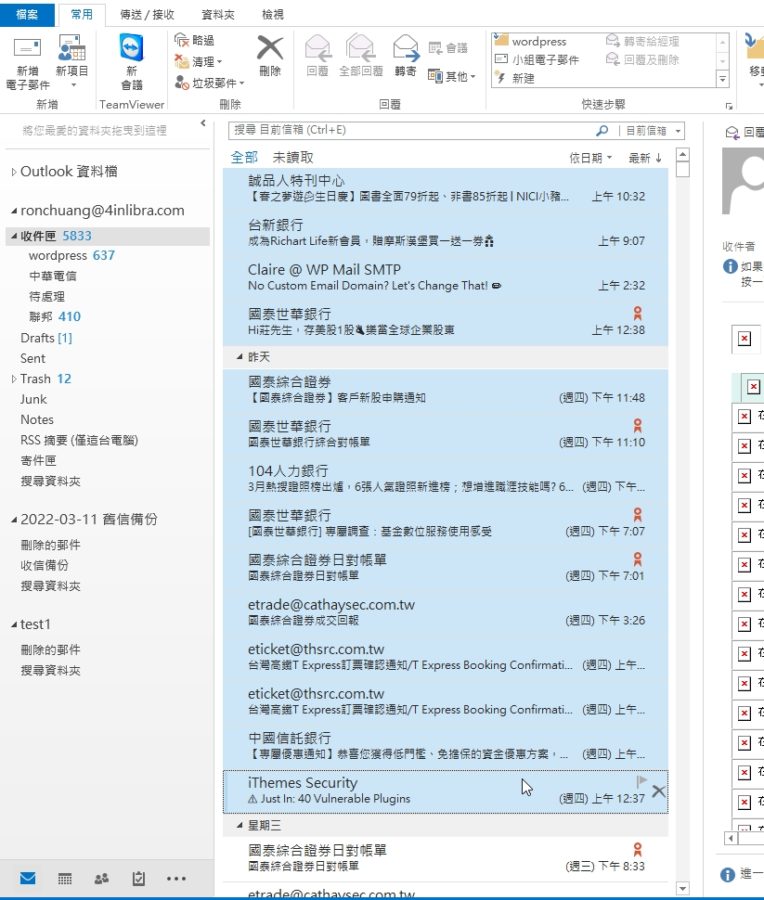Screen dimensions: 764x900
Task: Switch to the View ribbon tab
Action: [273, 14]
